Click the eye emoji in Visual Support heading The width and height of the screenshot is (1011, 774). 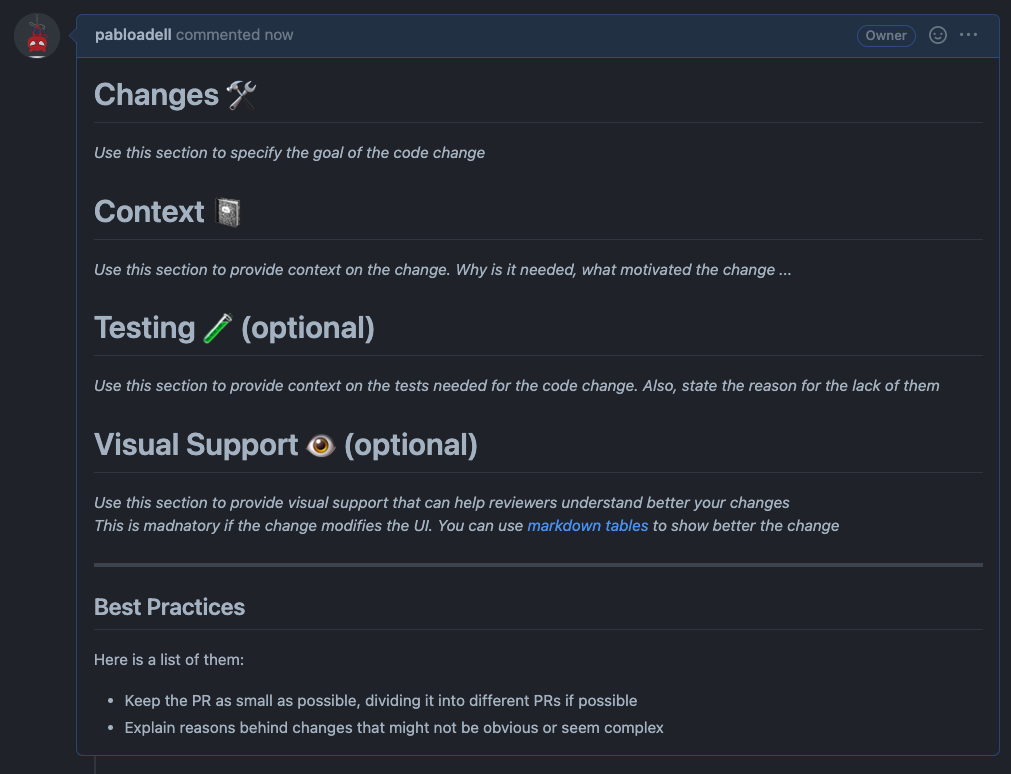(320, 444)
